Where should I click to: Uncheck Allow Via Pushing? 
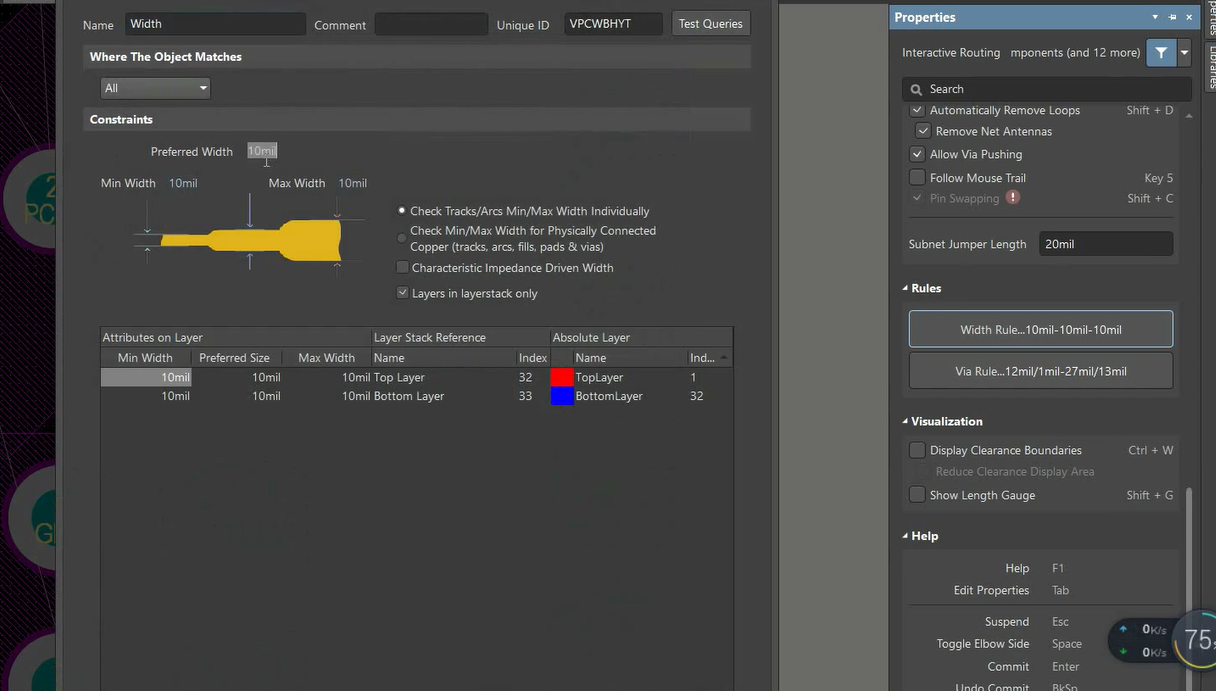coord(917,154)
